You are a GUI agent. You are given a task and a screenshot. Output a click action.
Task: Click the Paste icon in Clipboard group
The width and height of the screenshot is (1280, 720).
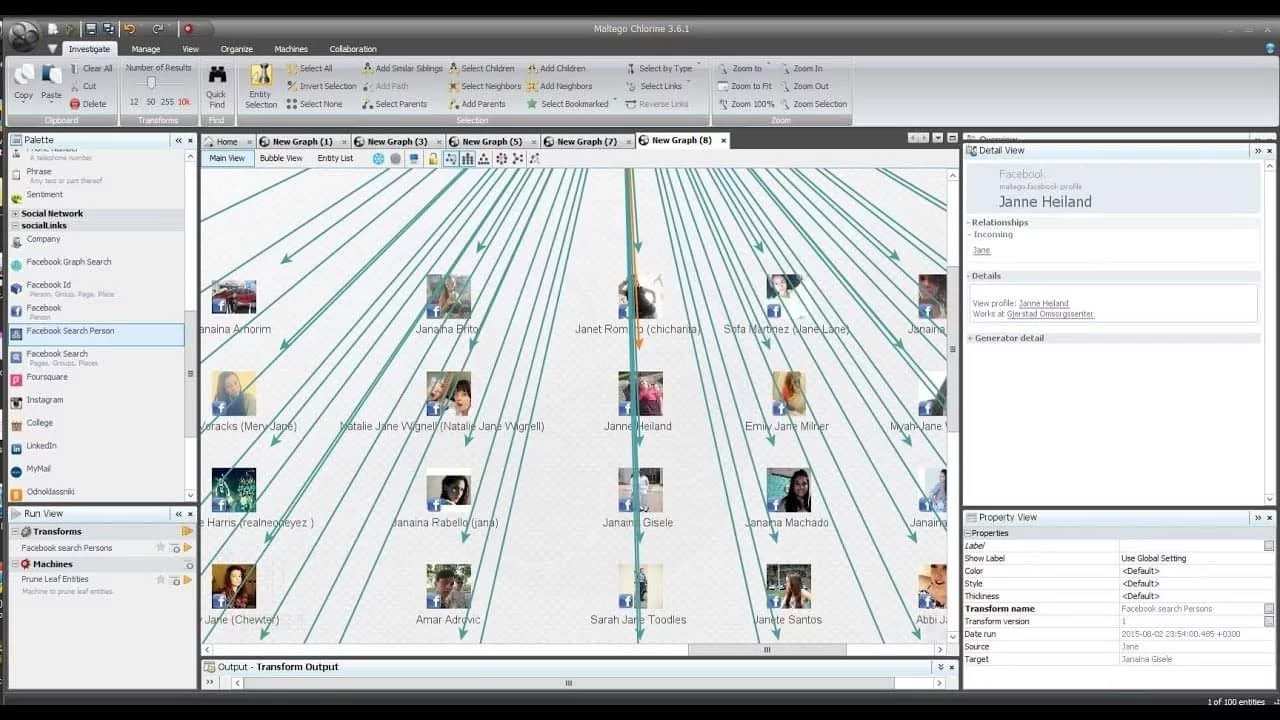point(51,77)
